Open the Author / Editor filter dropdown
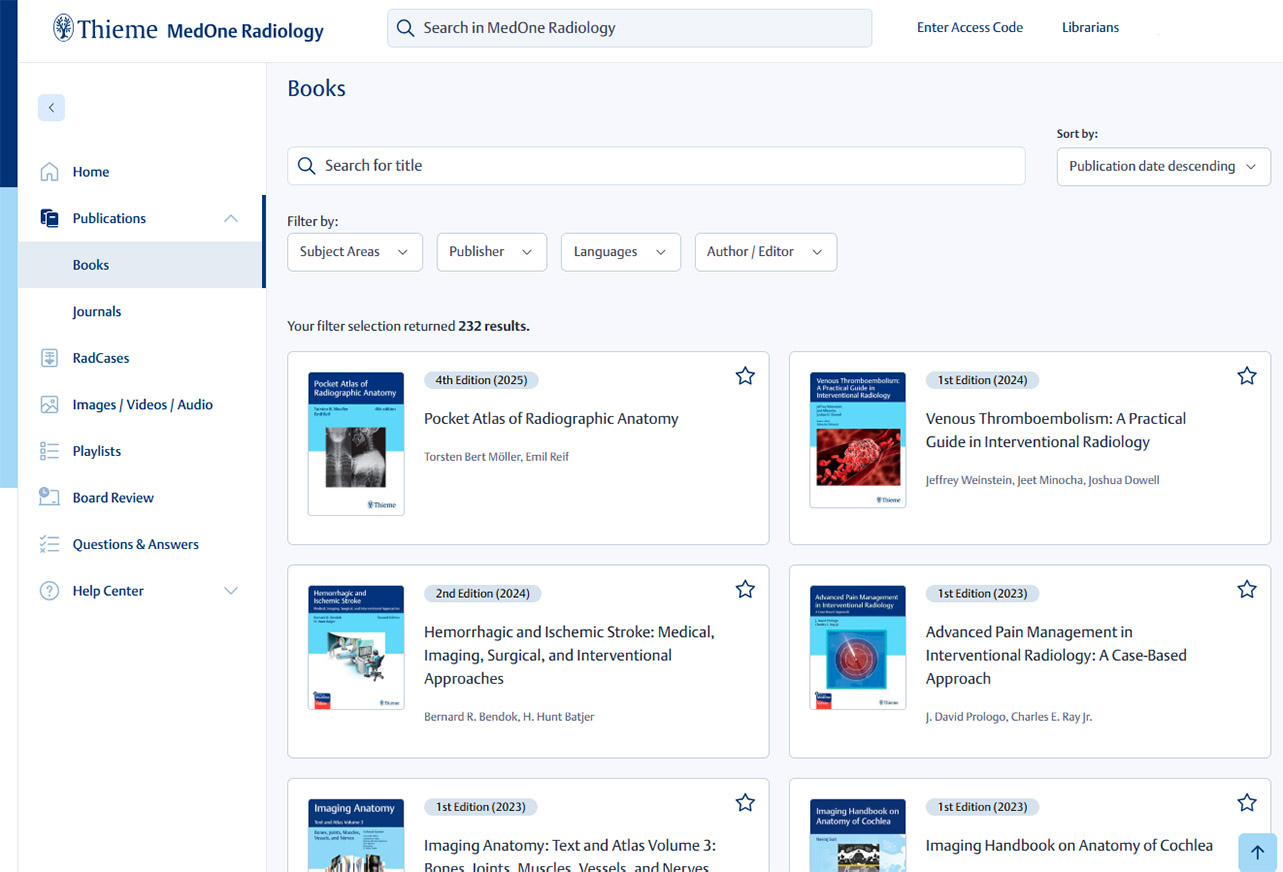This screenshot has width=1283, height=872. pyautogui.click(x=765, y=252)
